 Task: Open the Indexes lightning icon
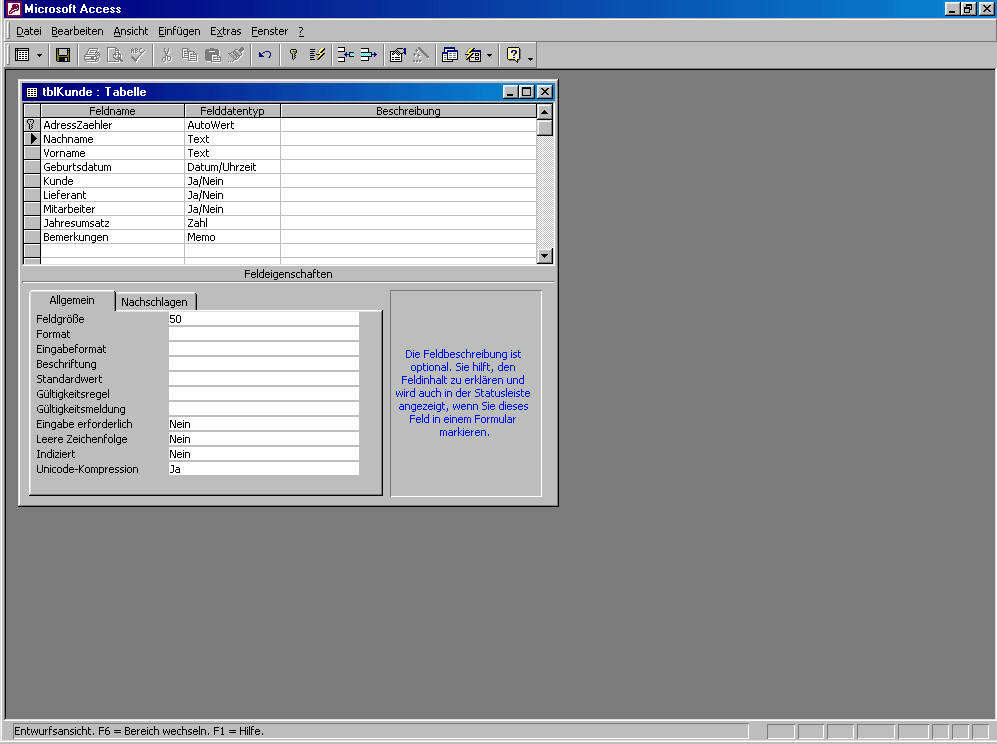click(317, 55)
